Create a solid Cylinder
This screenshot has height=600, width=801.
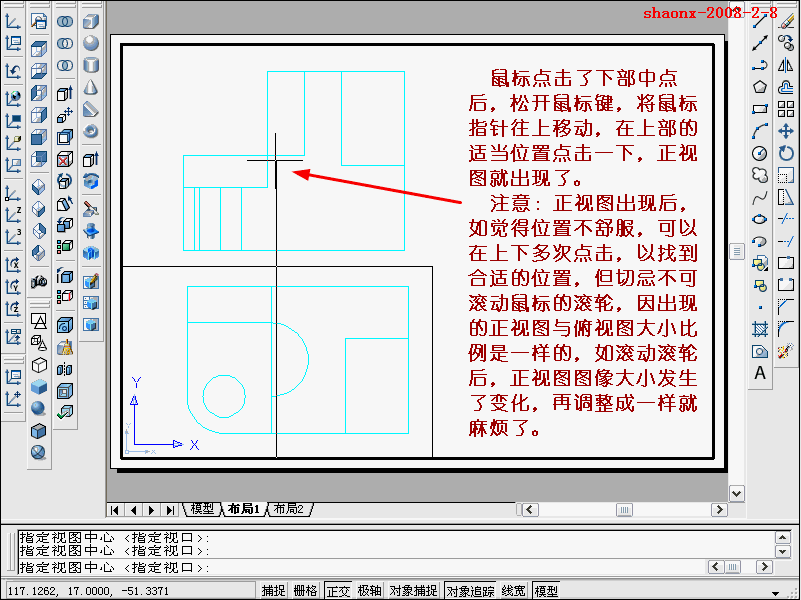91,65
